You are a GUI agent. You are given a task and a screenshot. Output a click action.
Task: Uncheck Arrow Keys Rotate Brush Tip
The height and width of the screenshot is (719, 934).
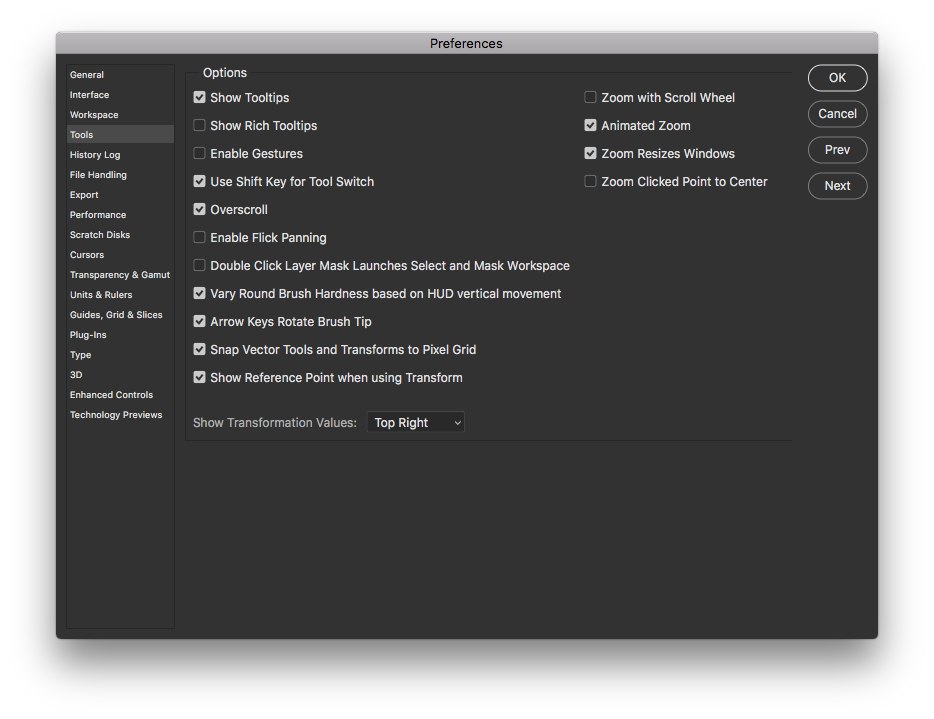(x=200, y=322)
